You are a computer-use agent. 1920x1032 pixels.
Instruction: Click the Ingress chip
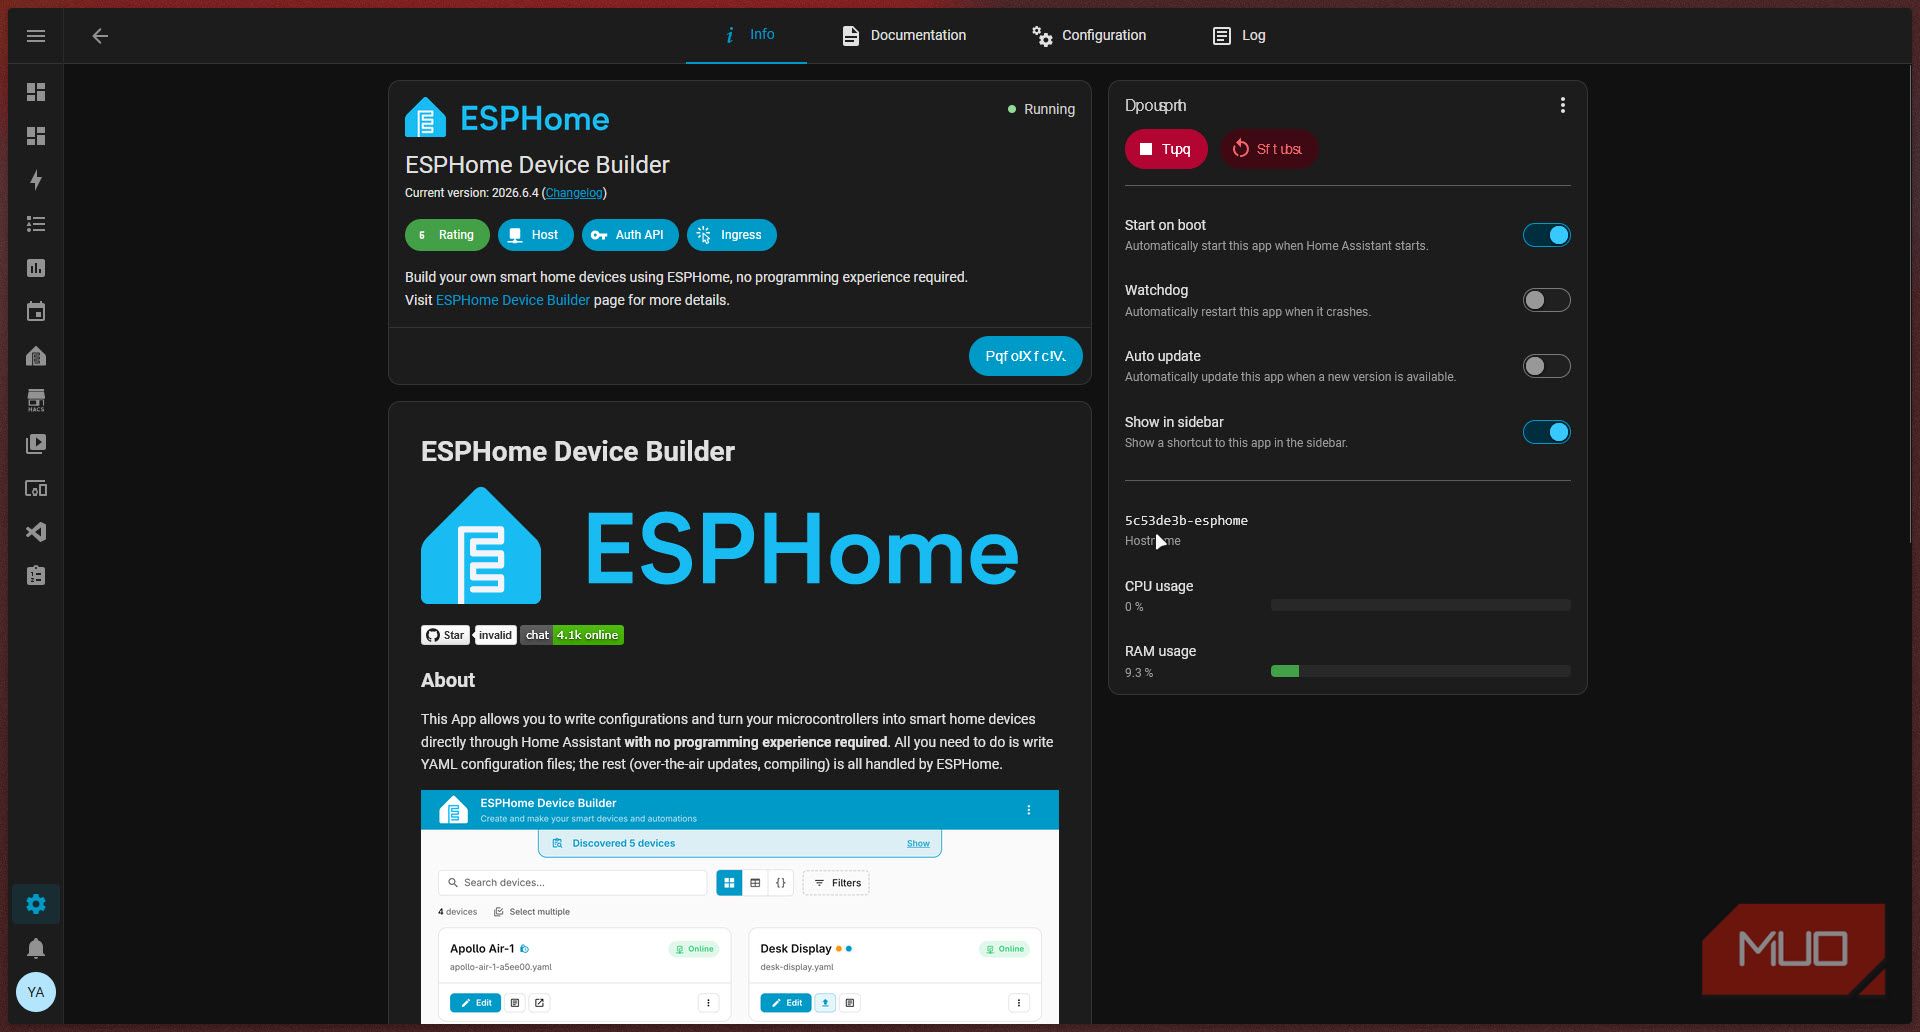[x=731, y=235]
